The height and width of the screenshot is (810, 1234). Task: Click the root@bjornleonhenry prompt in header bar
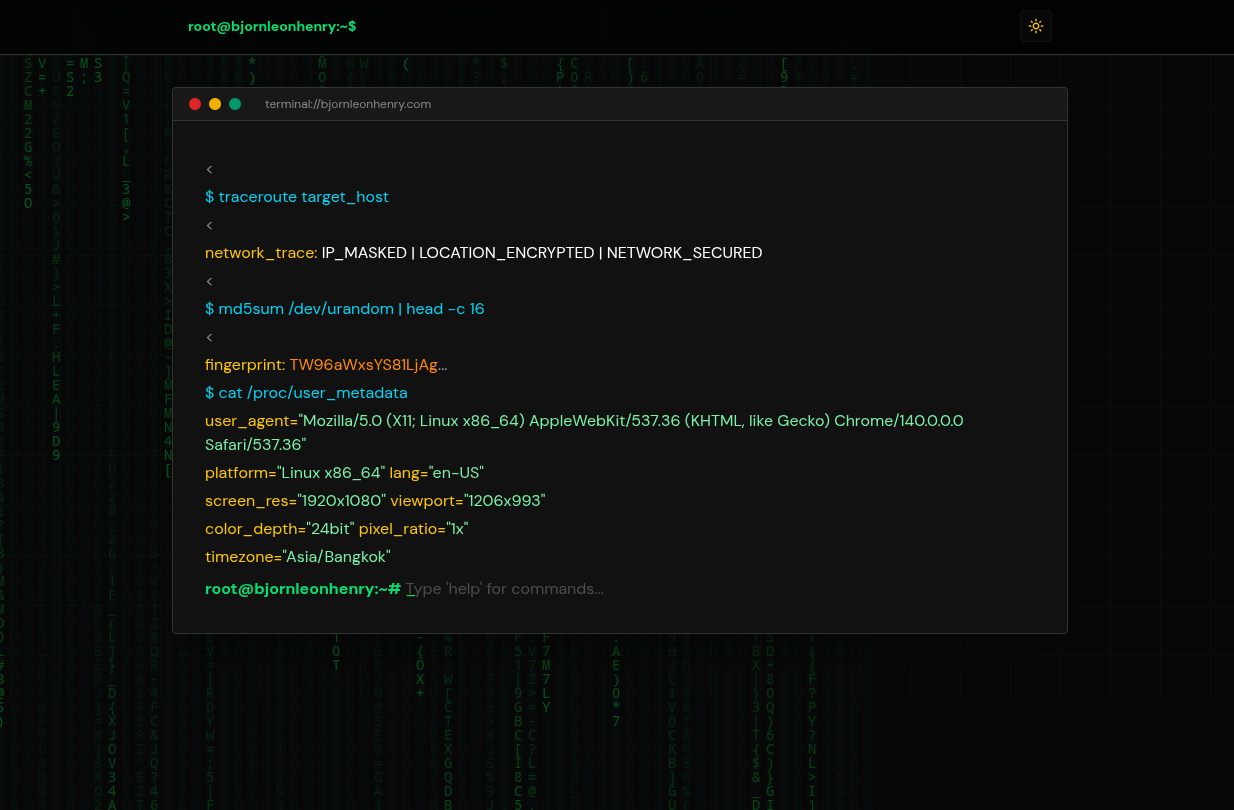(x=272, y=26)
